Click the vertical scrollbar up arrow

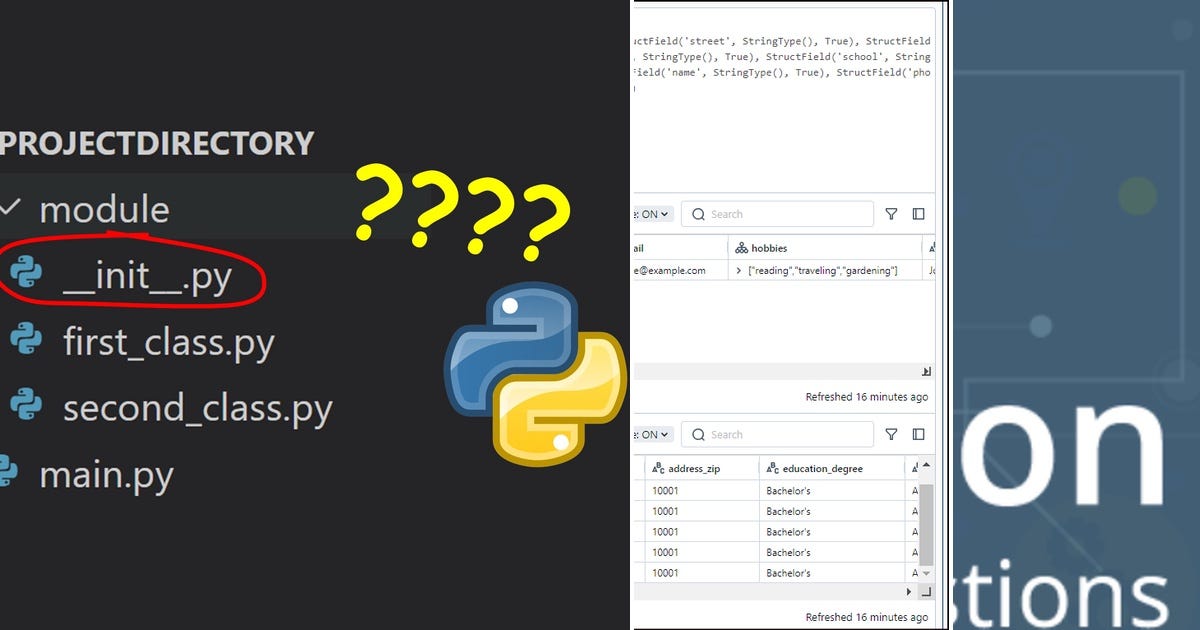pos(926,465)
